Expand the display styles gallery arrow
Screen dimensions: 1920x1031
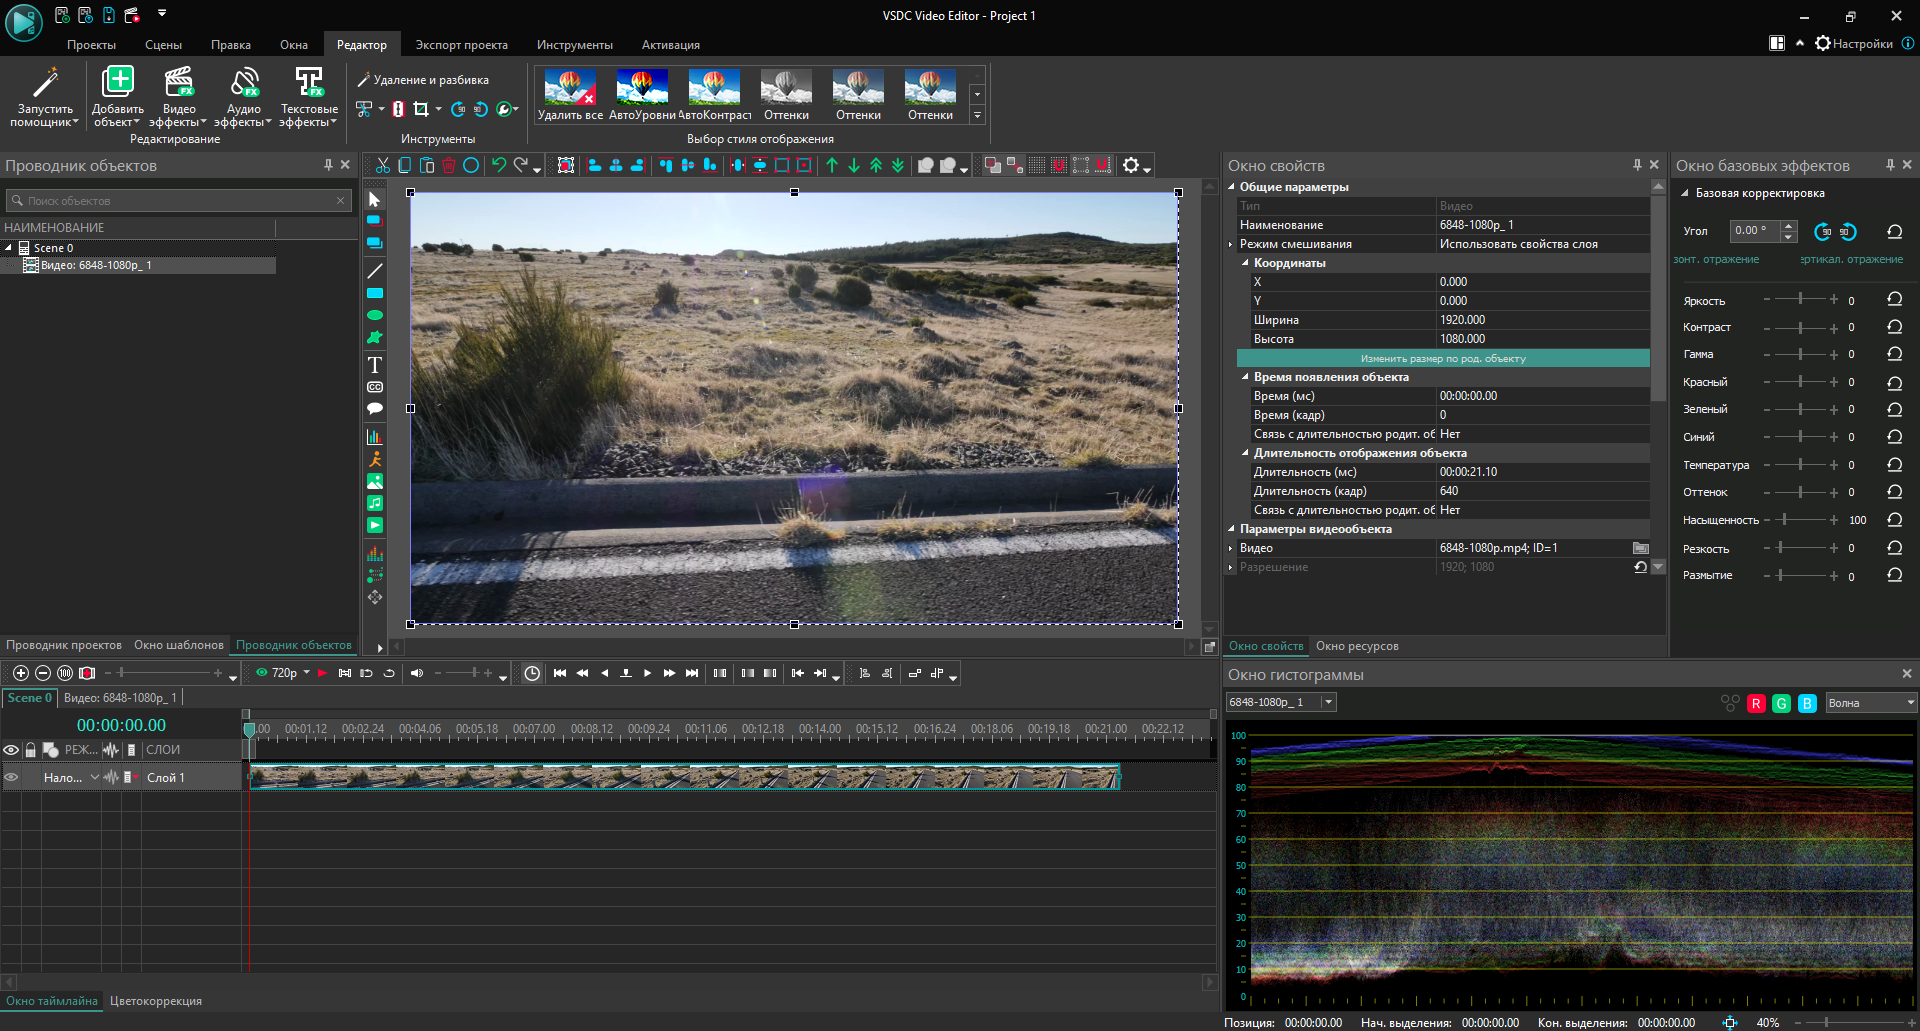[977, 115]
